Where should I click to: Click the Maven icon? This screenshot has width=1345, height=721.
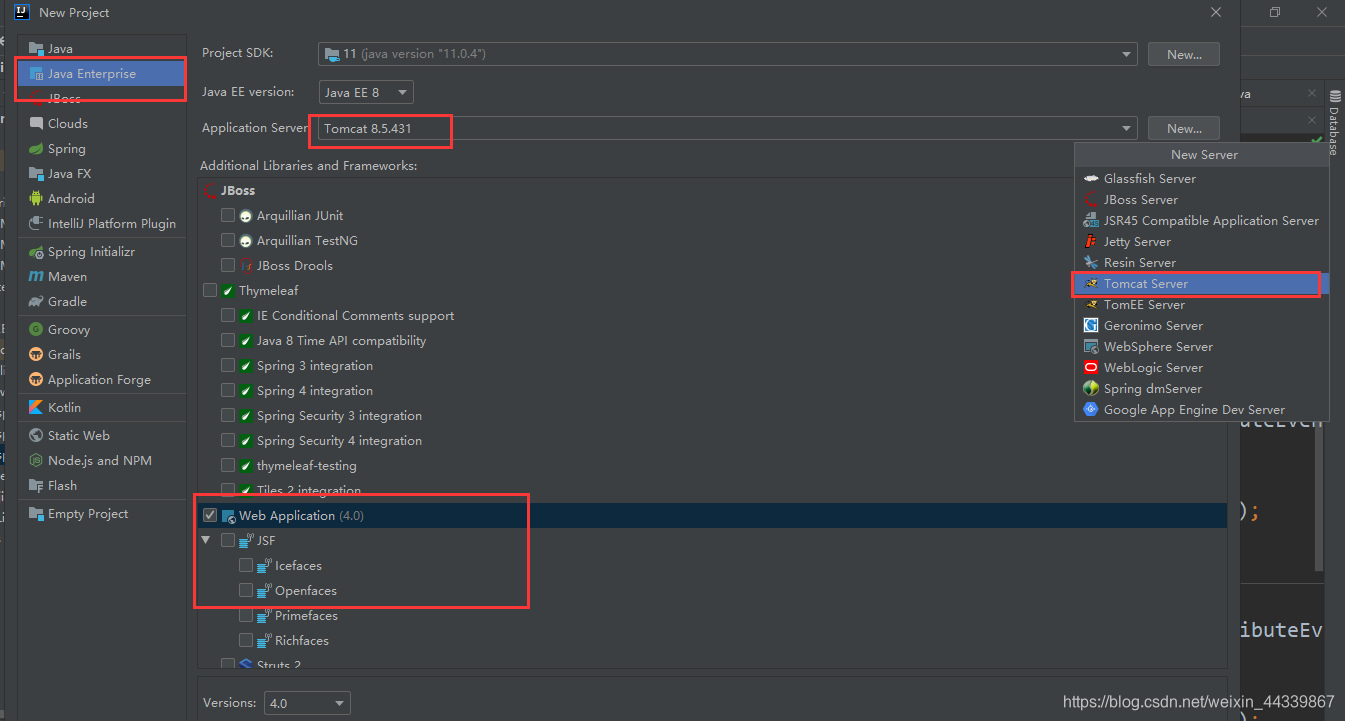click(x=37, y=276)
